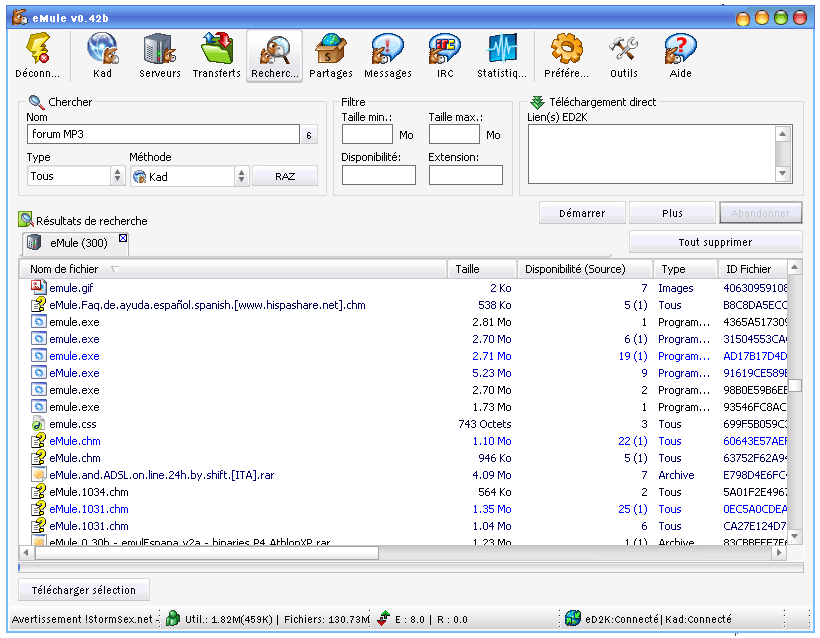Click the horizontal scrollbar right arrow

(779, 552)
